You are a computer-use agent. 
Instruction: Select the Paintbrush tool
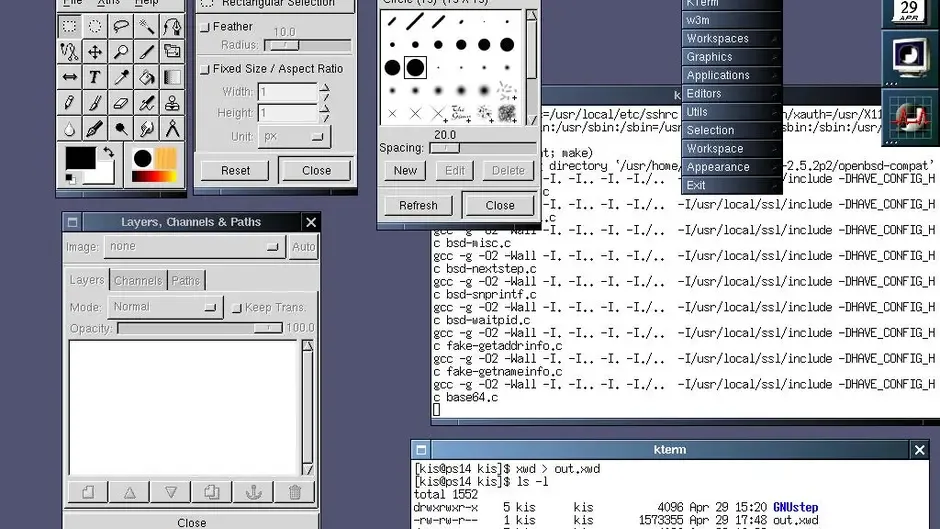click(95, 103)
